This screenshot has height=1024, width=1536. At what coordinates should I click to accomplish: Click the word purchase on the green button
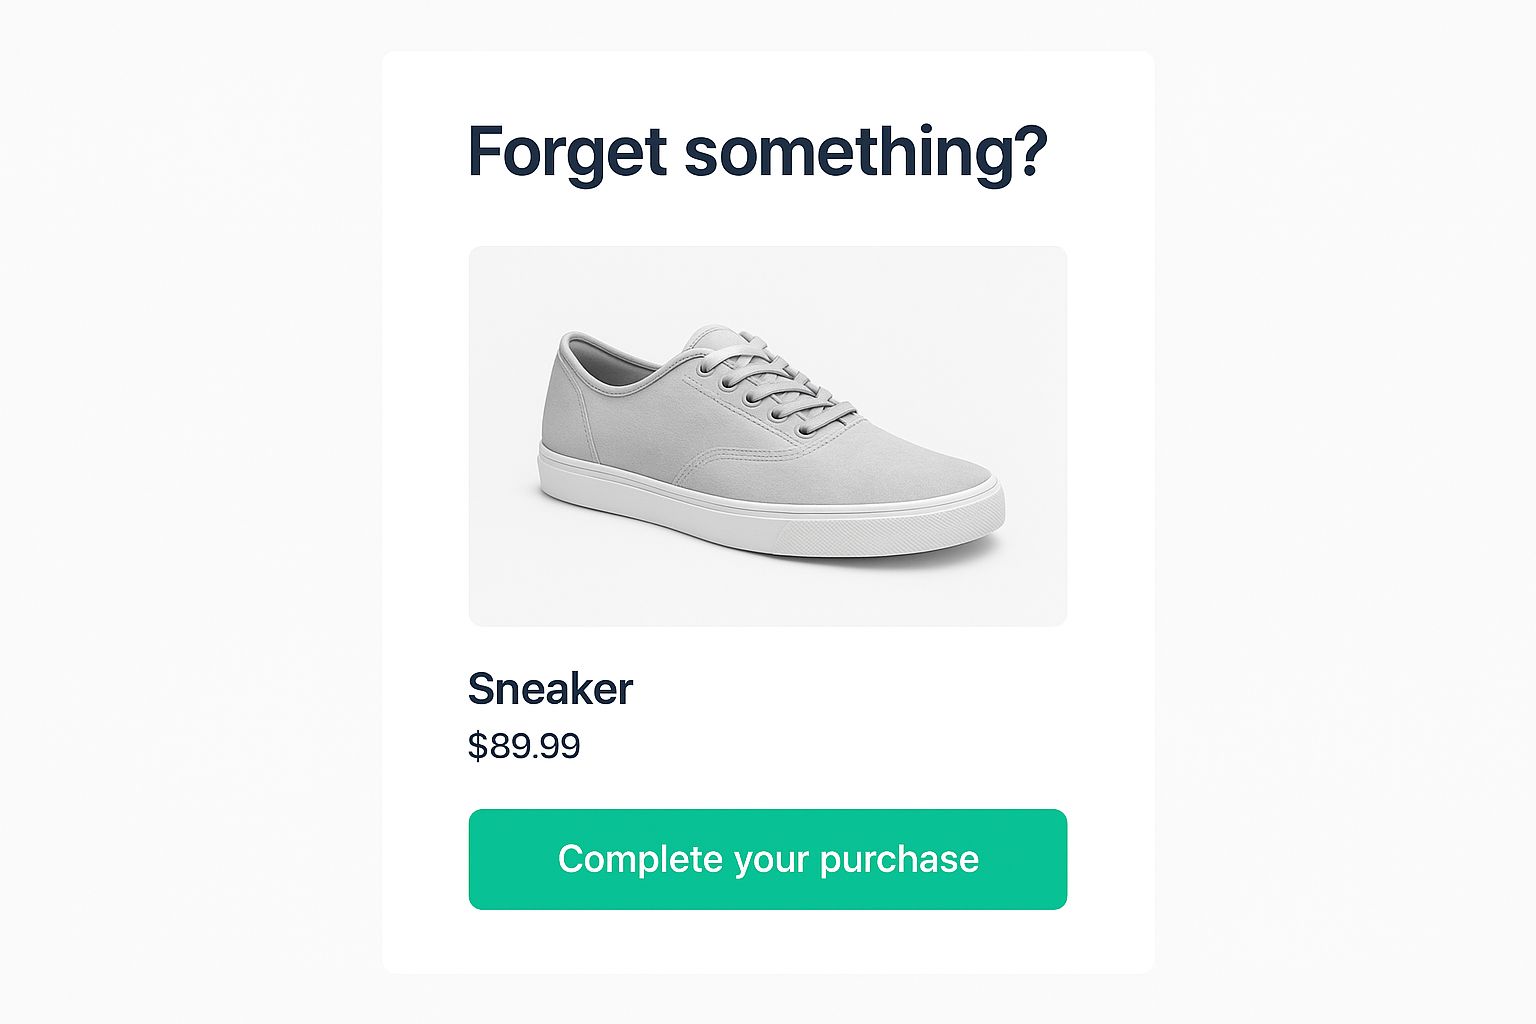899,859
